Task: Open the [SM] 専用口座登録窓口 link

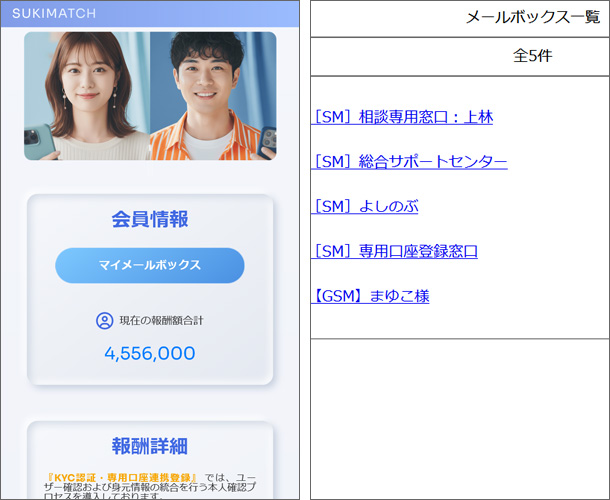Action: [x=394, y=251]
